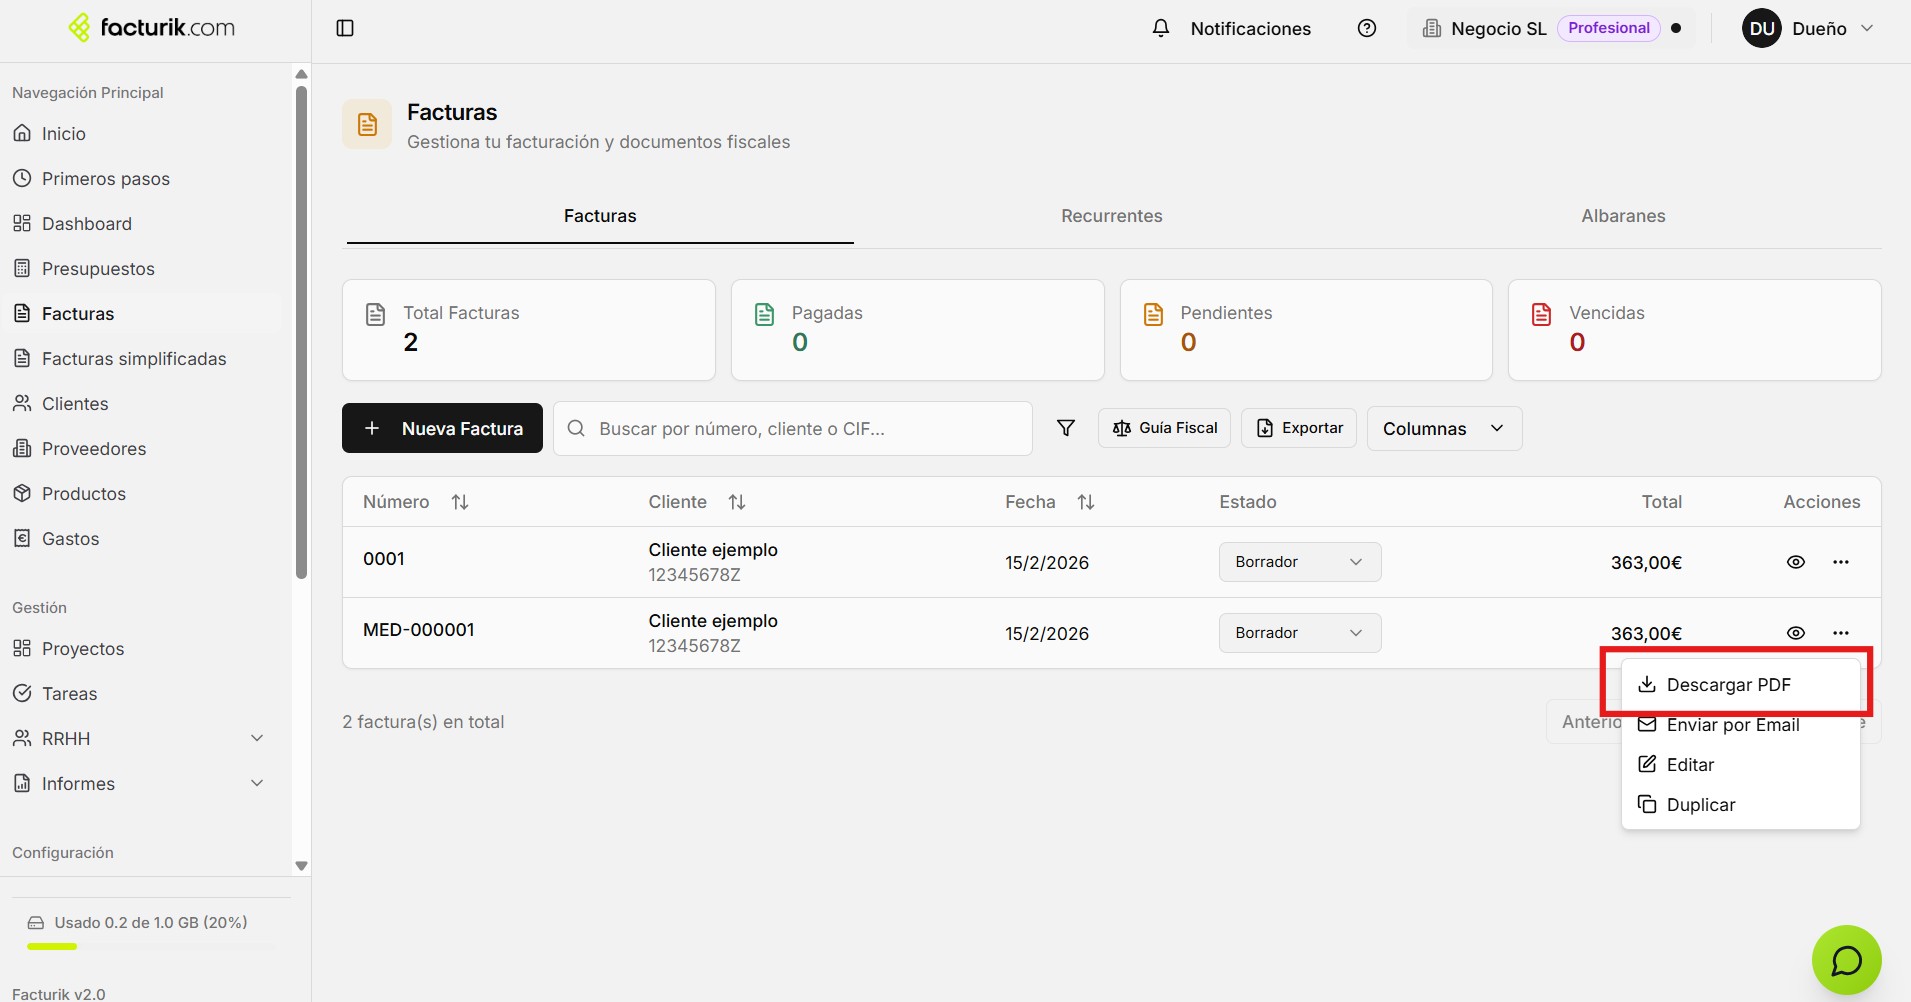The height and width of the screenshot is (1002, 1911).
Task: View invoice 0001 with eye icon
Action: [1796, 562]
